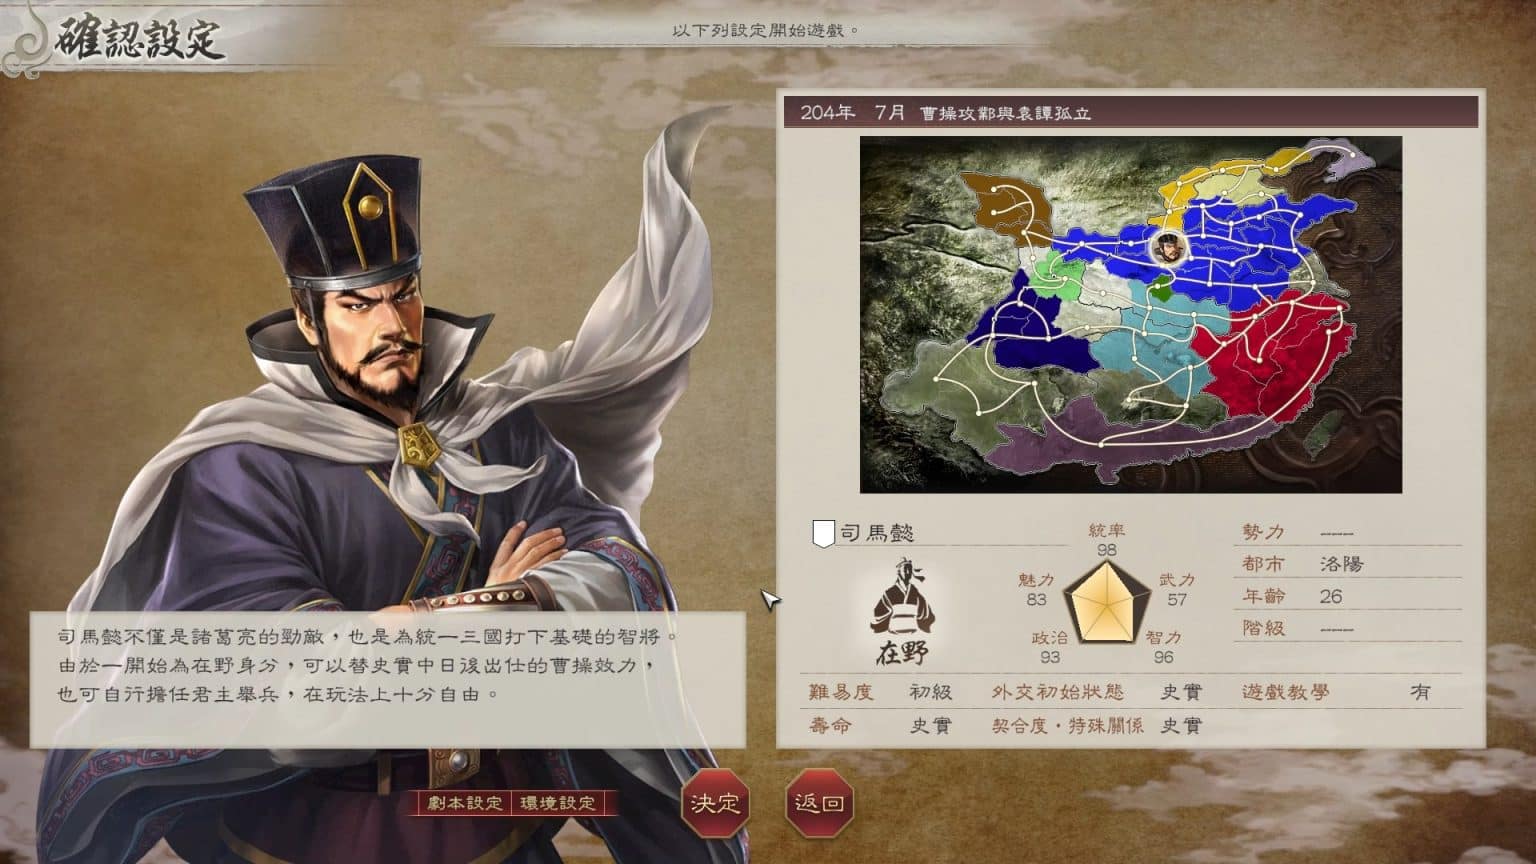
Task: Select the 難易度 初級 difficulty setting
Action: [x=880, y=692]
